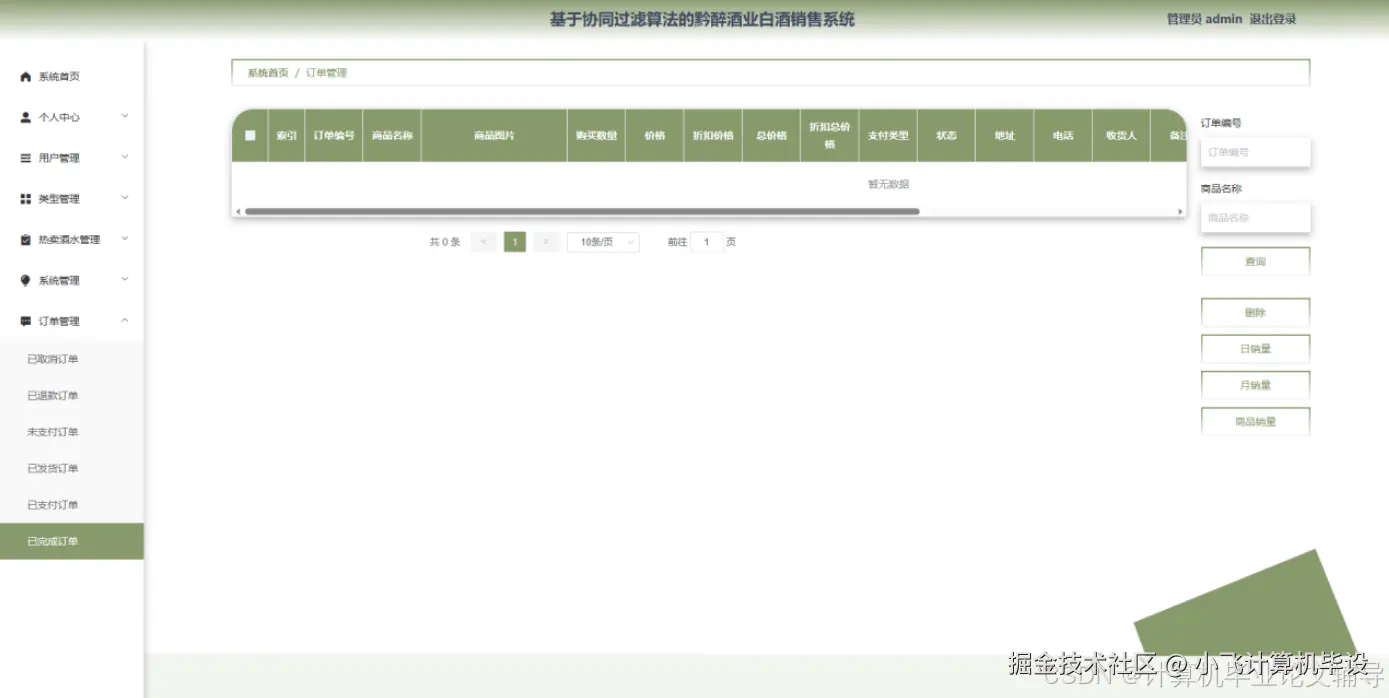Click the 前往 page jump input box

[707, 242]
